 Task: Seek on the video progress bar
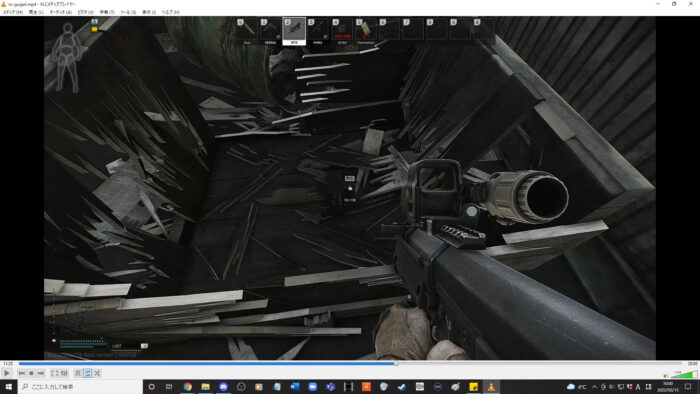350,364
